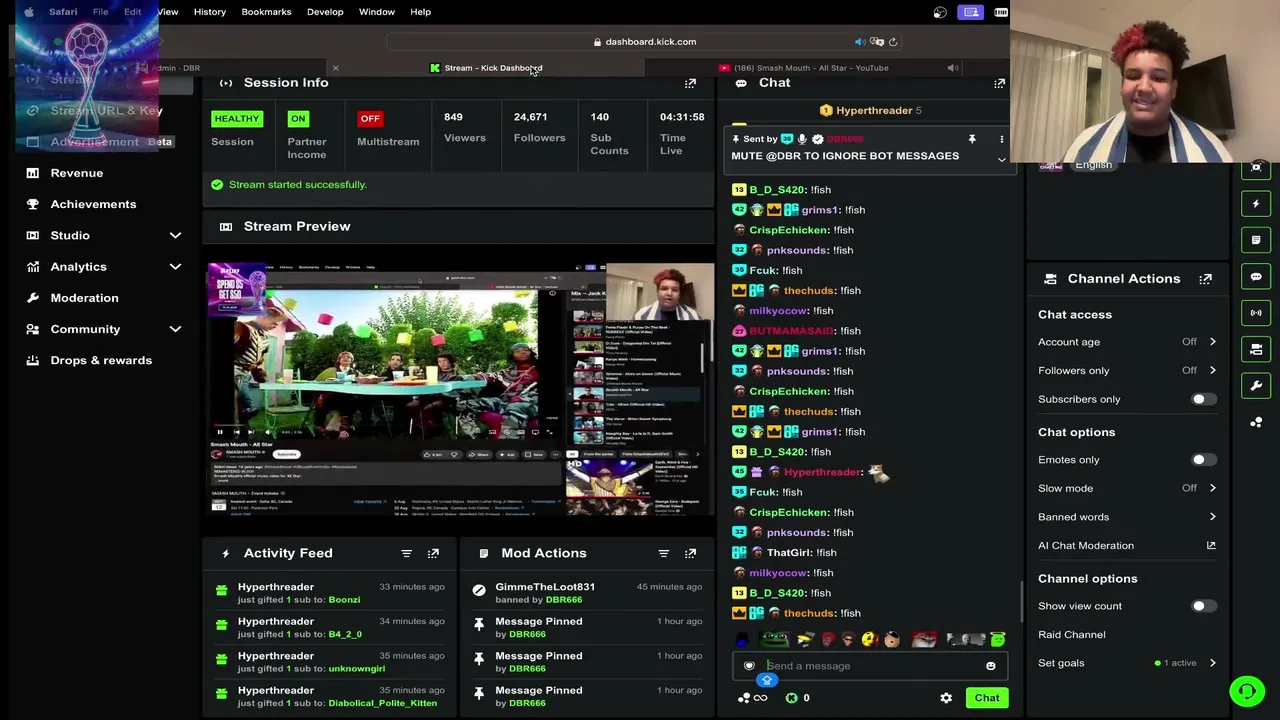The width and height of the screenshot is (1280, 720).
Task: Click Hyperthreader top gifter banner
Action: click(870, 110)
